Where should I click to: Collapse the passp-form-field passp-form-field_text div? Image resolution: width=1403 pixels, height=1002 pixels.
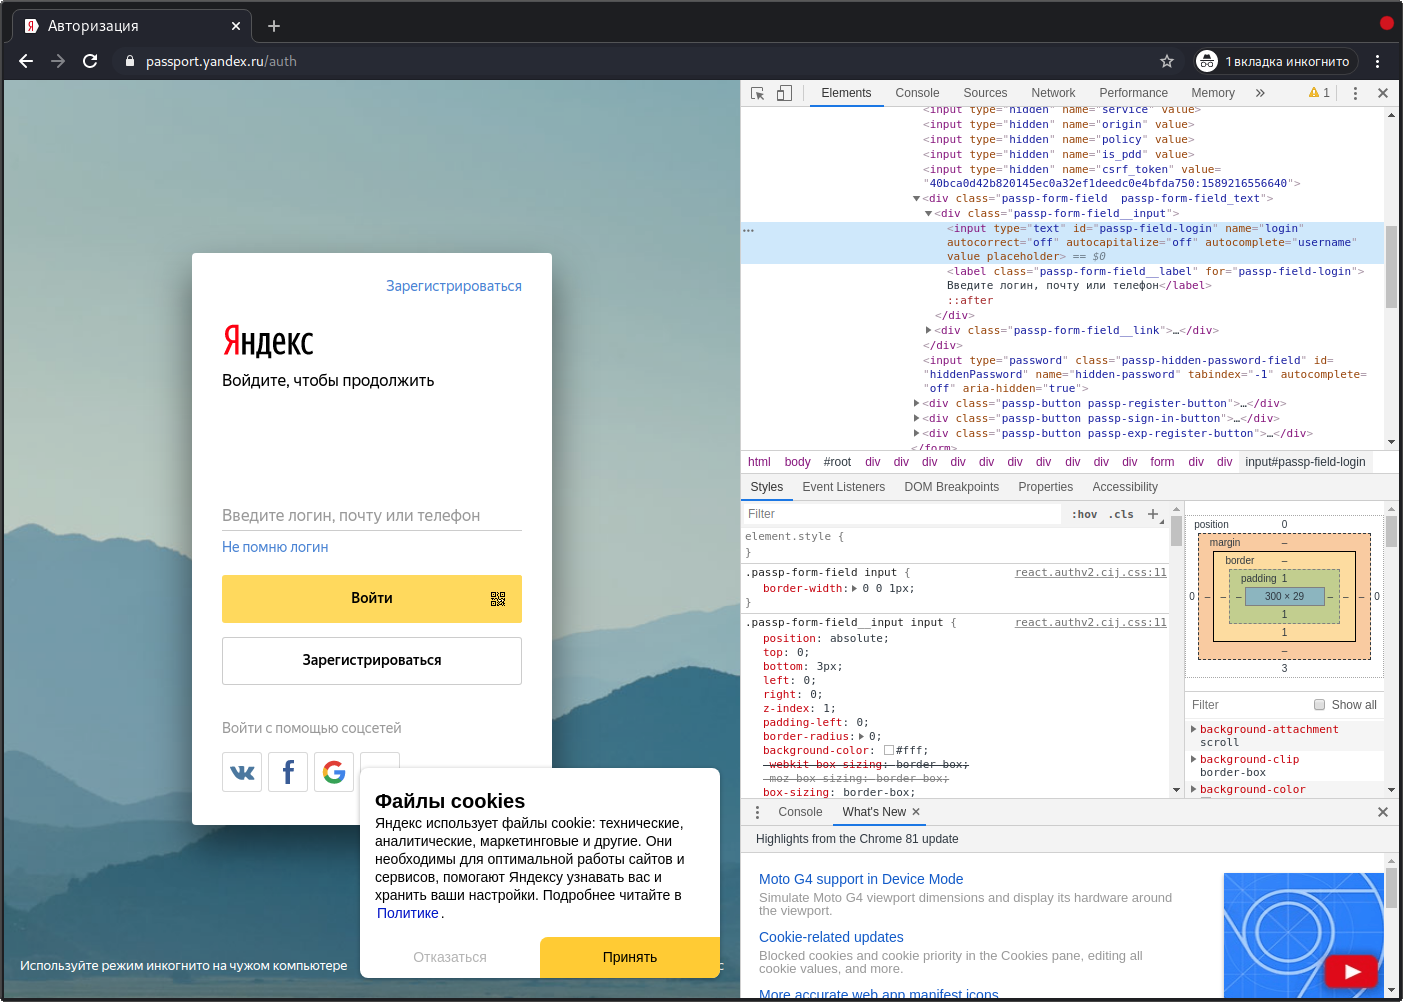click(x=916, y=199)
